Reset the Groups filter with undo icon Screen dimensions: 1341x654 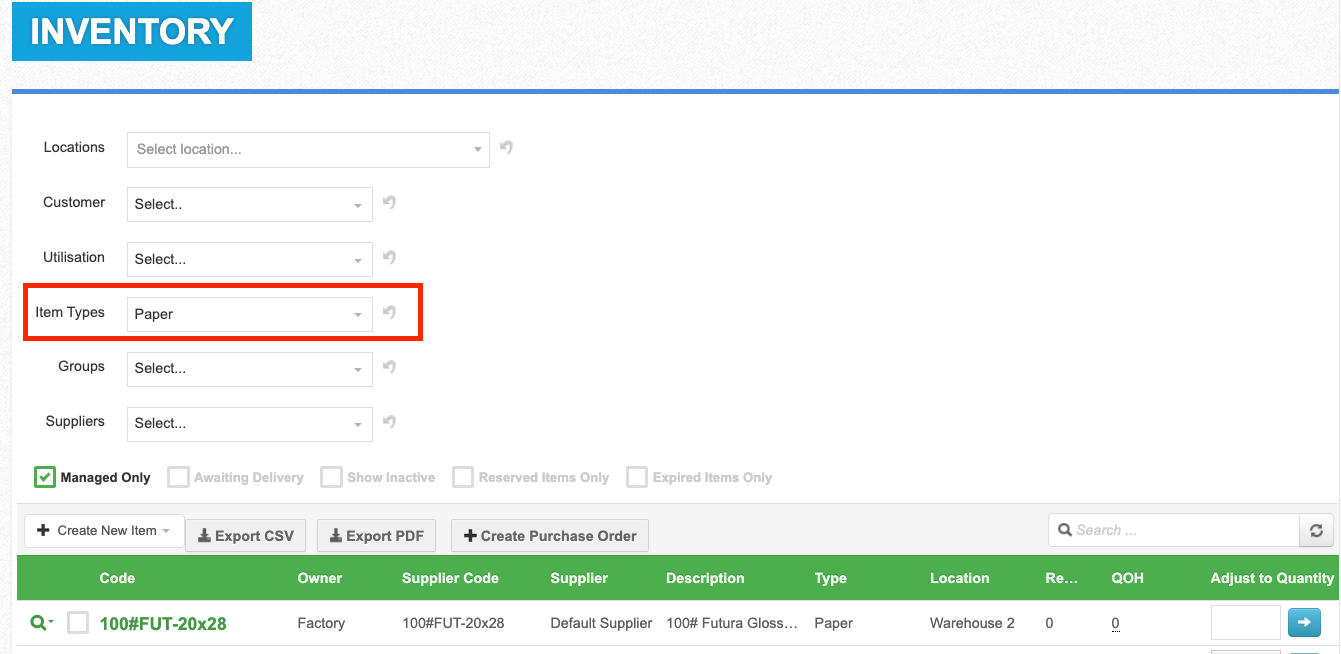390,367
